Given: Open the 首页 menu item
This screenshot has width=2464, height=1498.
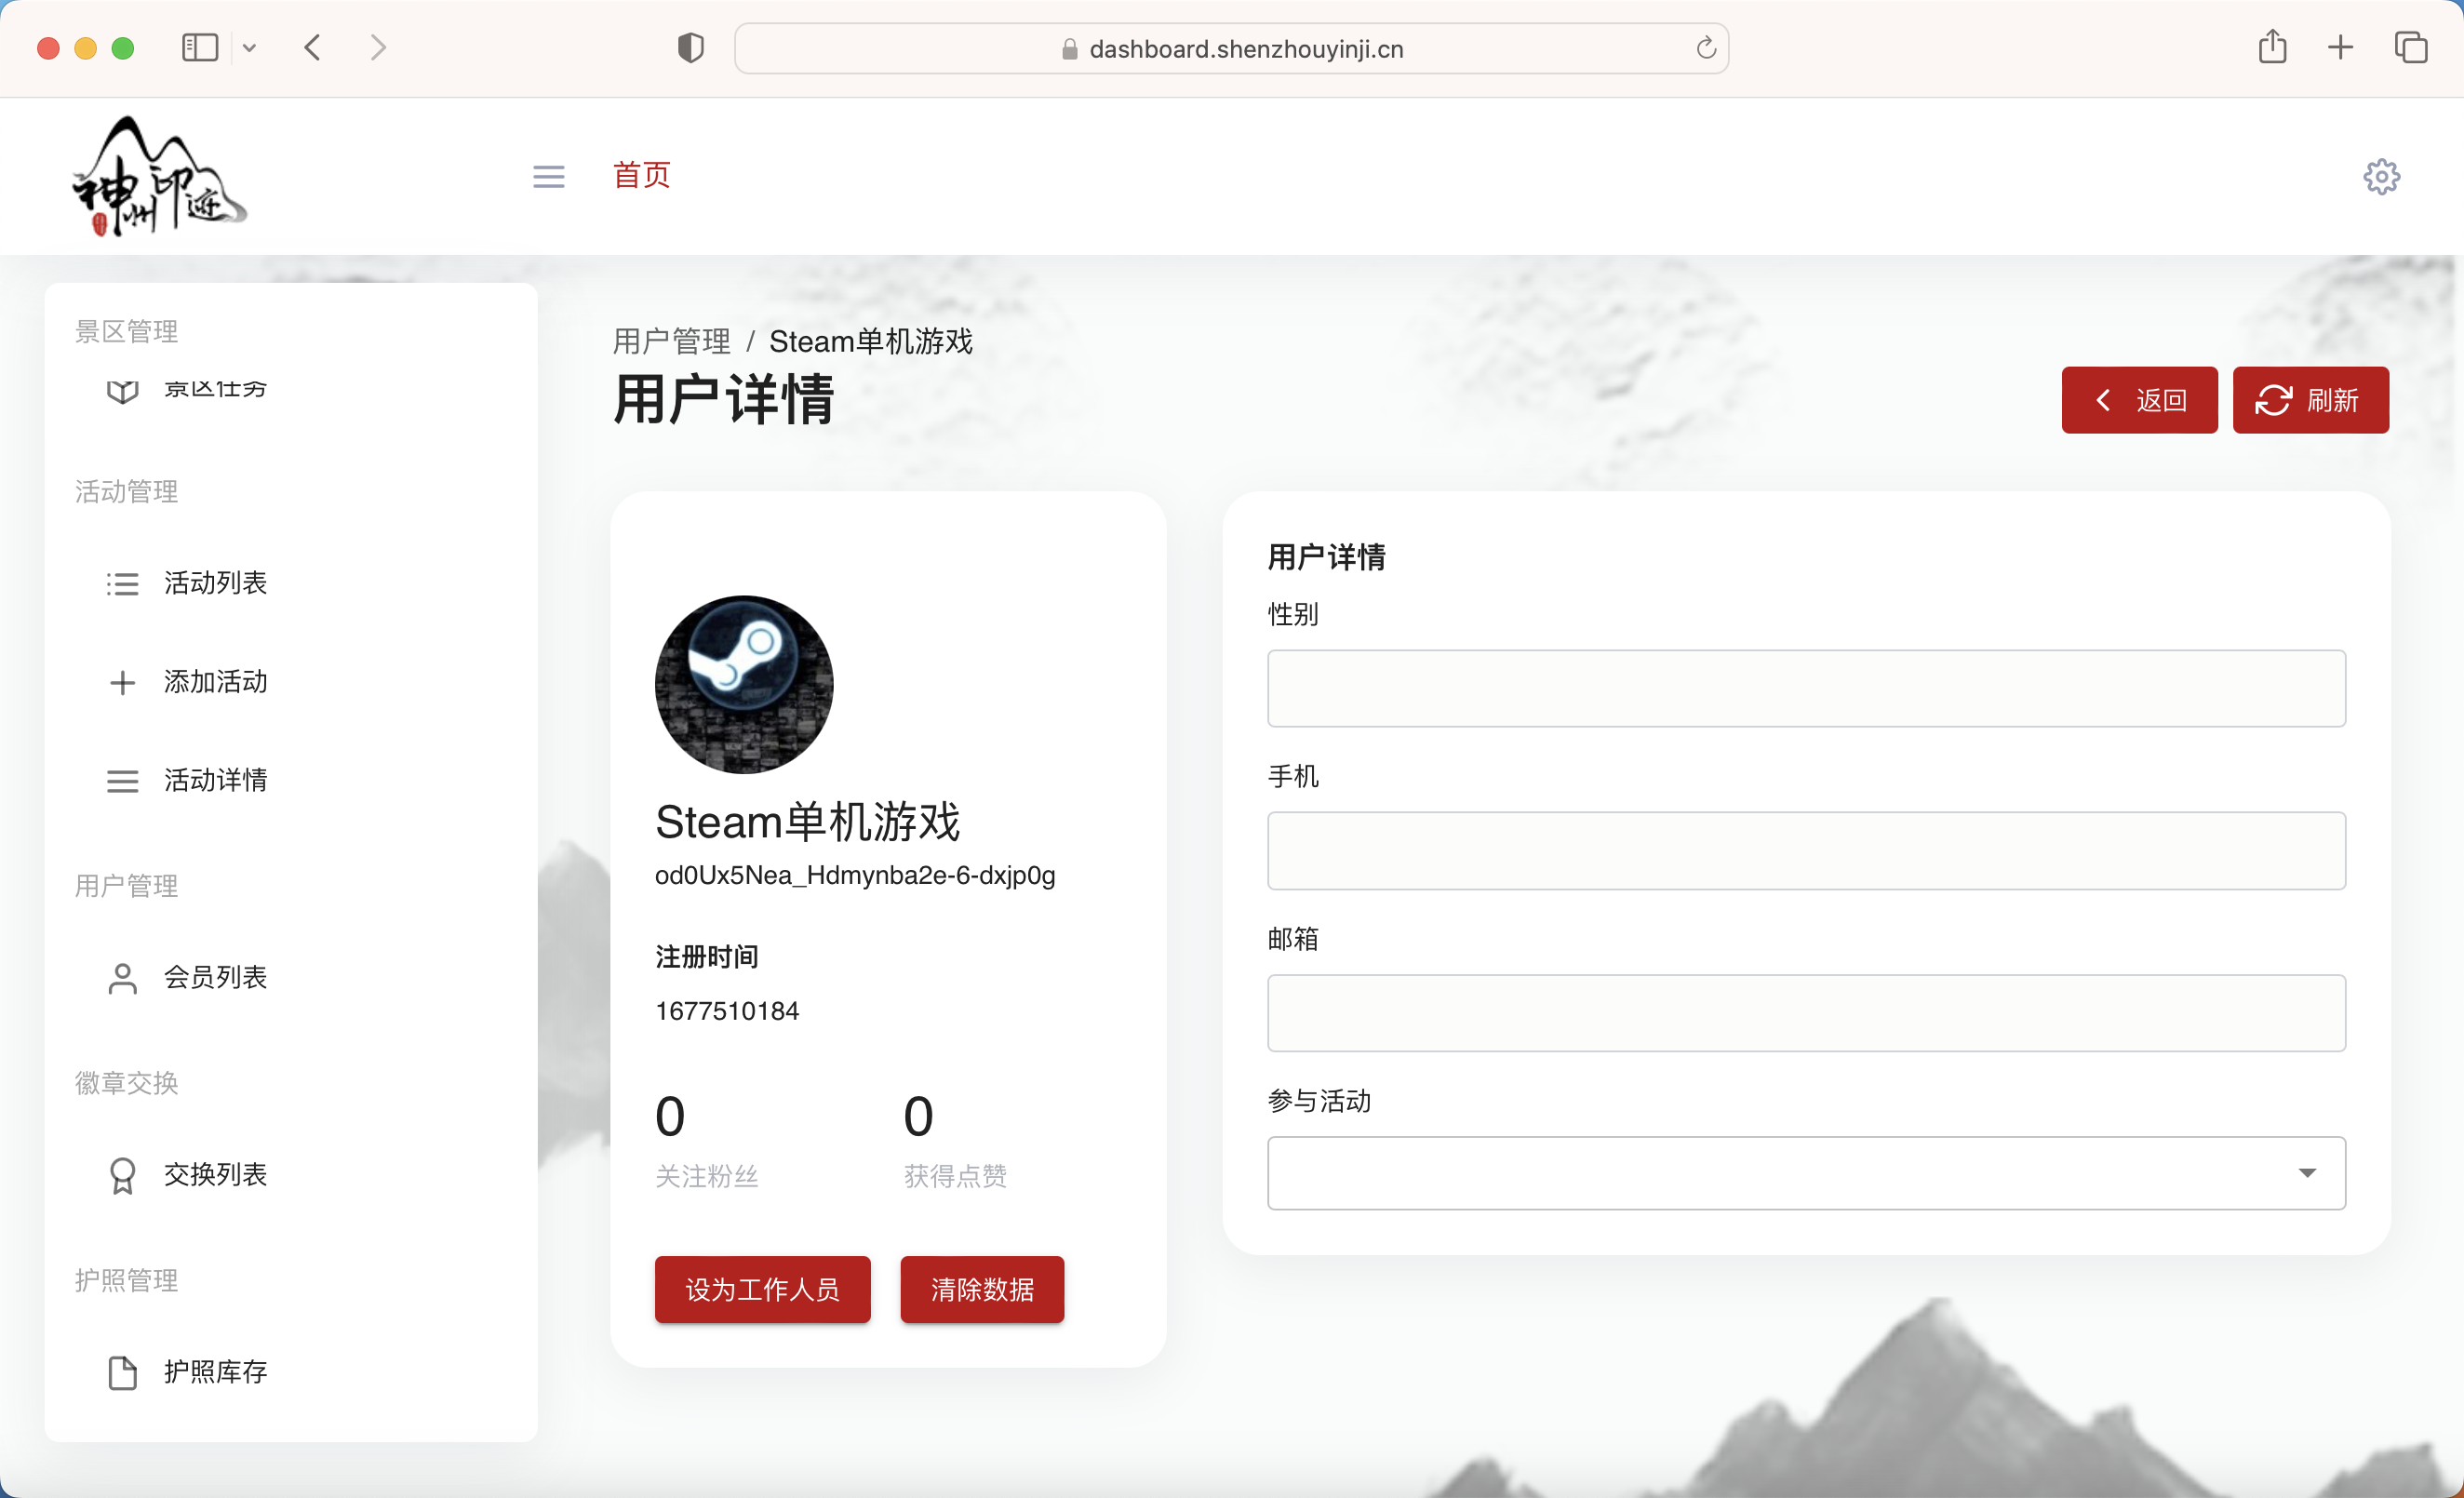Looking at the screenshot, I should click(641, 176).
